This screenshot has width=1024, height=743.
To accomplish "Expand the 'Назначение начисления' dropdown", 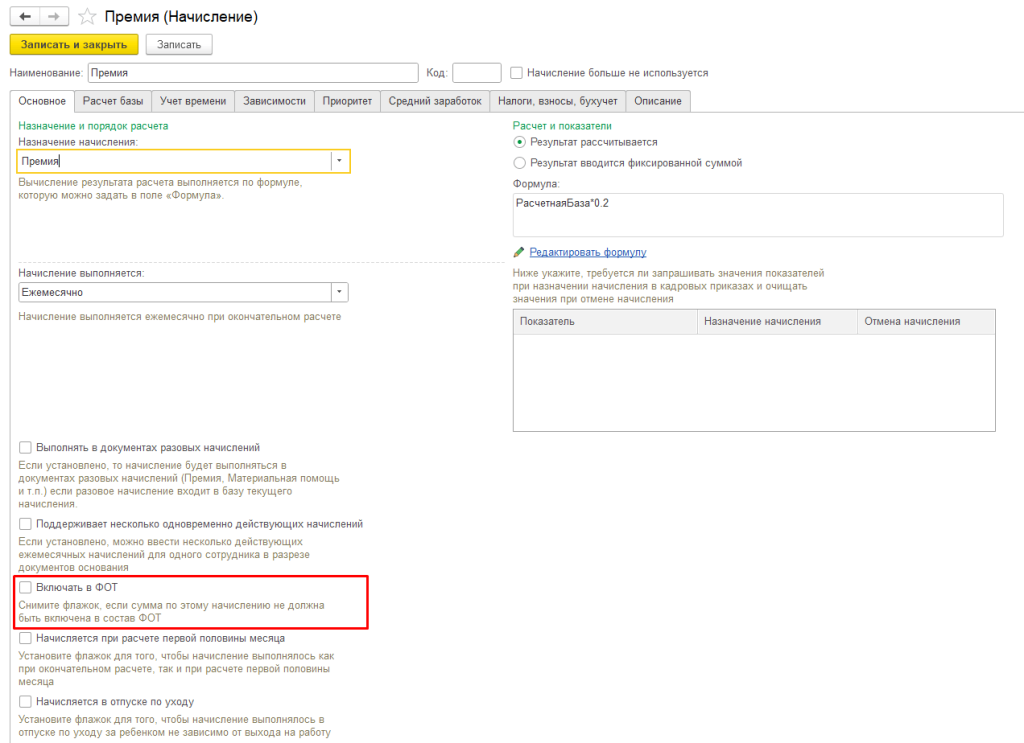I will (340, 161).
